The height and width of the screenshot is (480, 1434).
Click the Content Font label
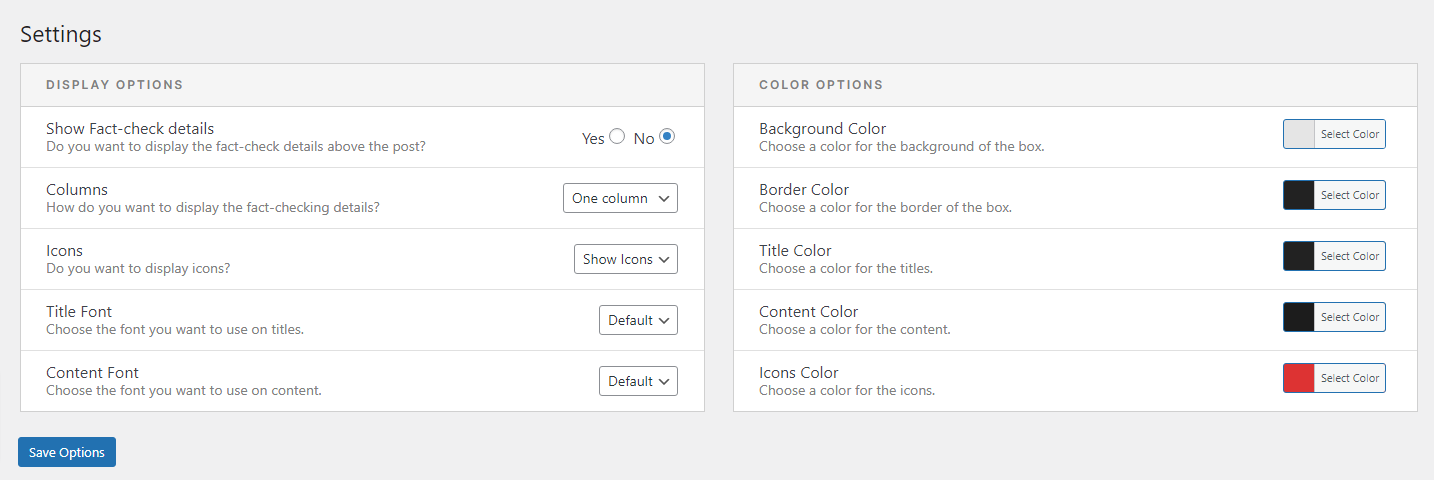click(x=92, y=373)
